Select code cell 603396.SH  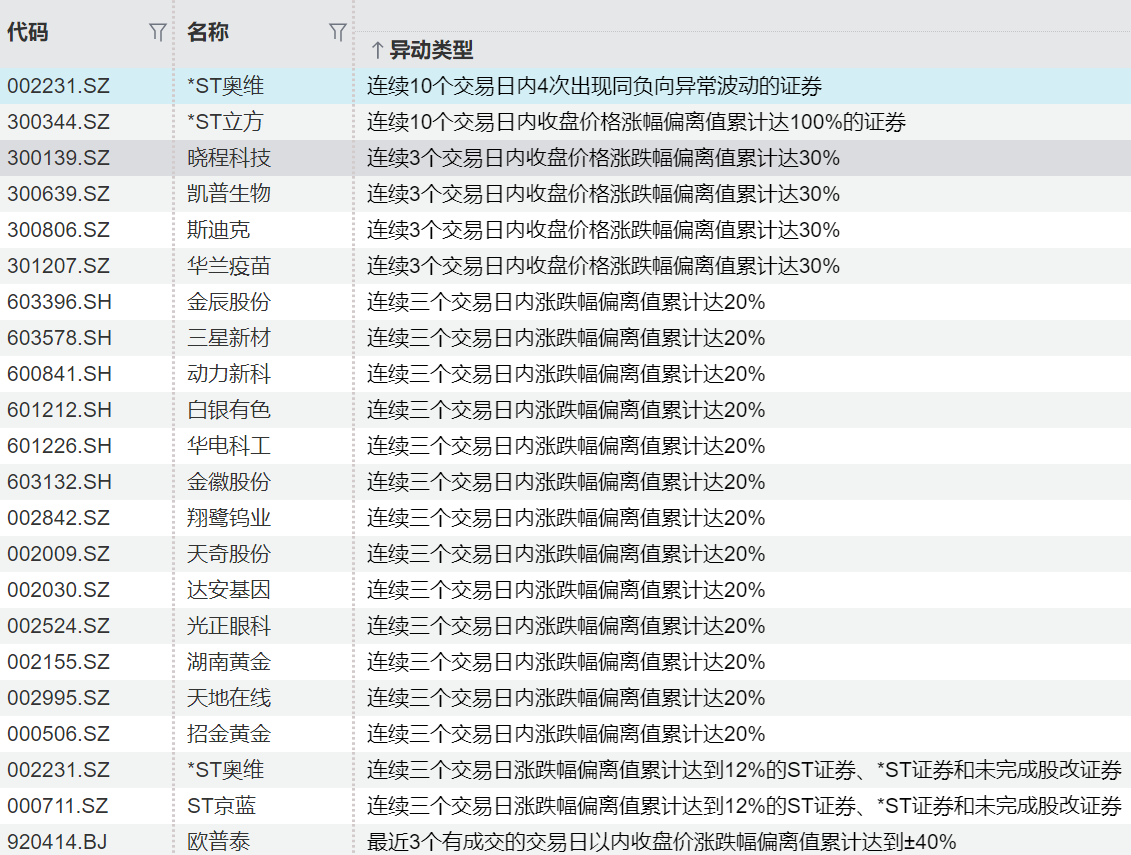(x=59, y=302)
